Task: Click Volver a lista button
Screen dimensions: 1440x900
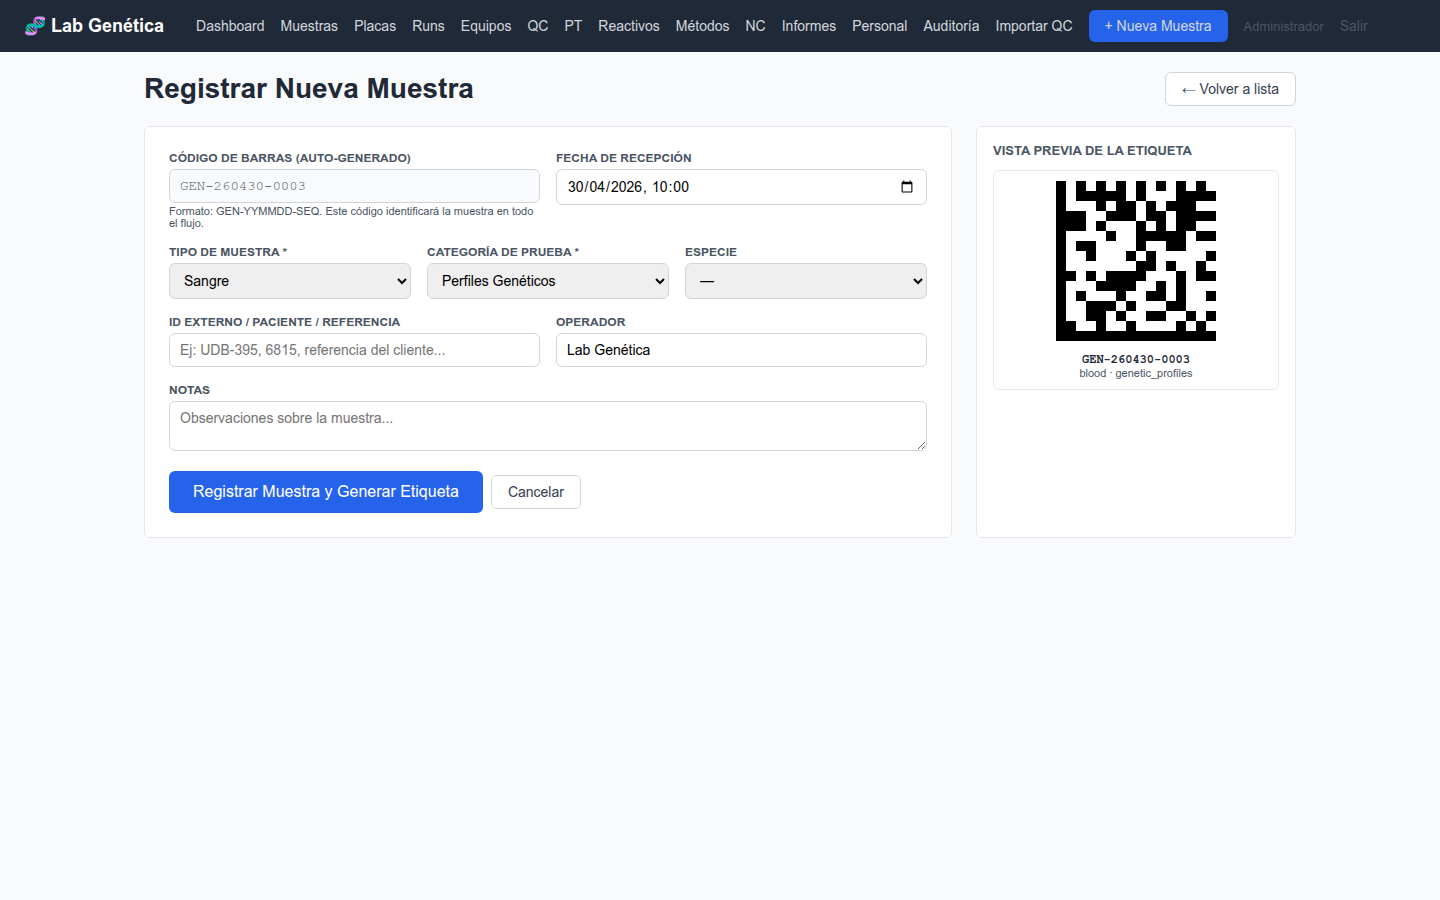Action: point(1230,89)
